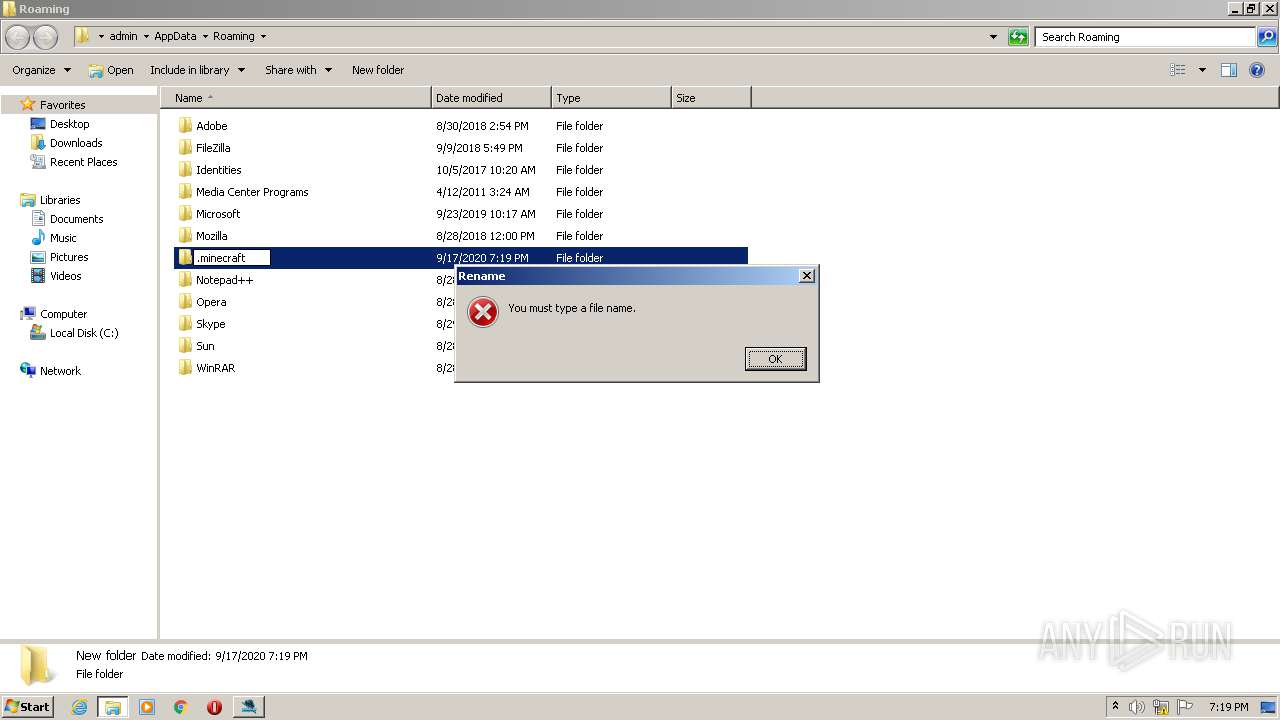Sort by Date modified column header
Viewport: 1280px width, 720px height.
(491, 98)
